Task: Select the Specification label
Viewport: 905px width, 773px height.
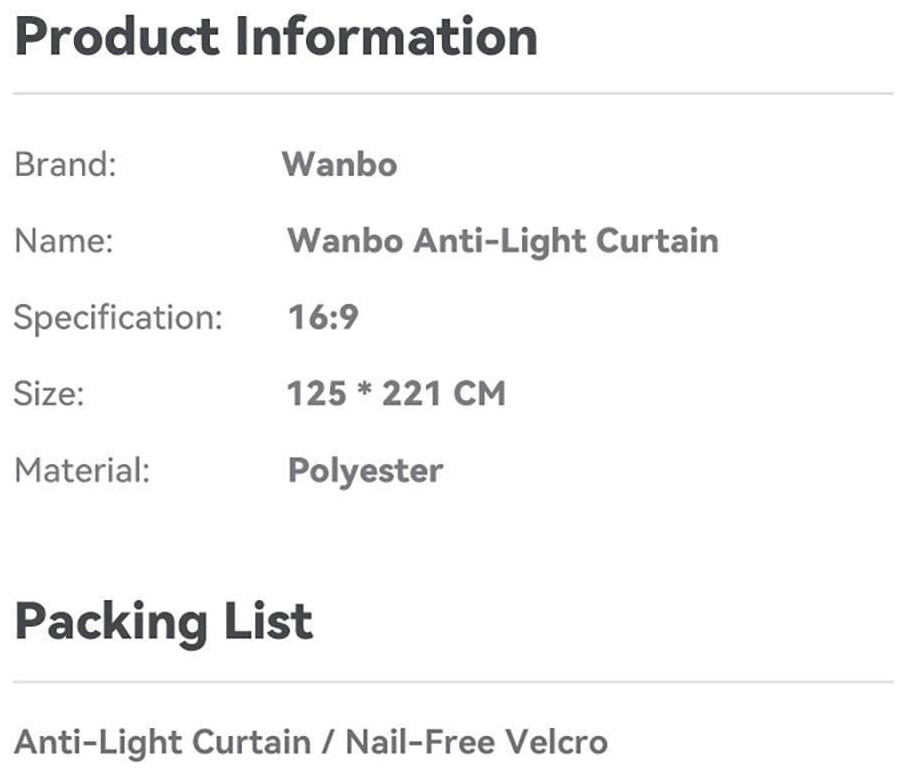Action: point(118,318)
